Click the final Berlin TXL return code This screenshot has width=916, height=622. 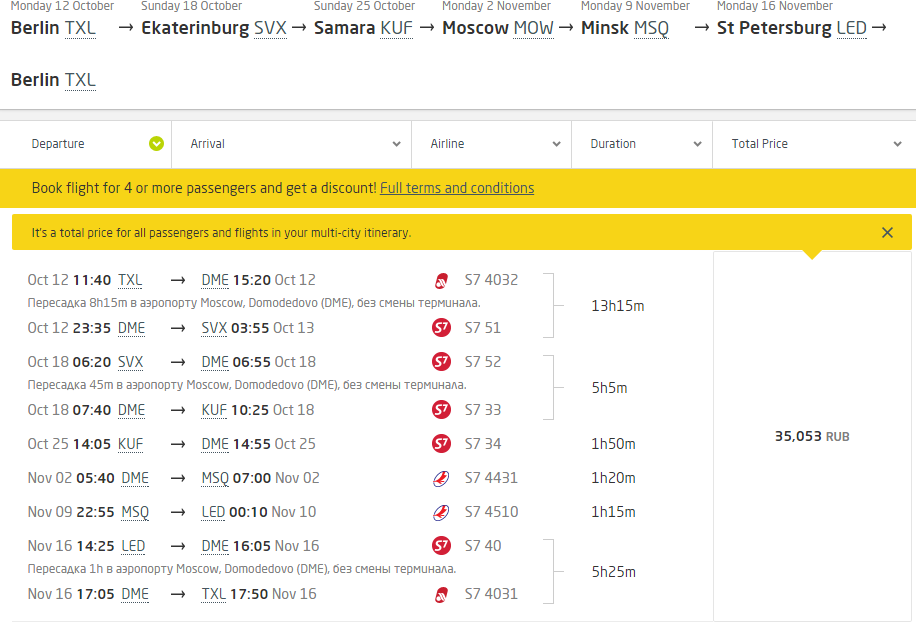pos(80,79)
